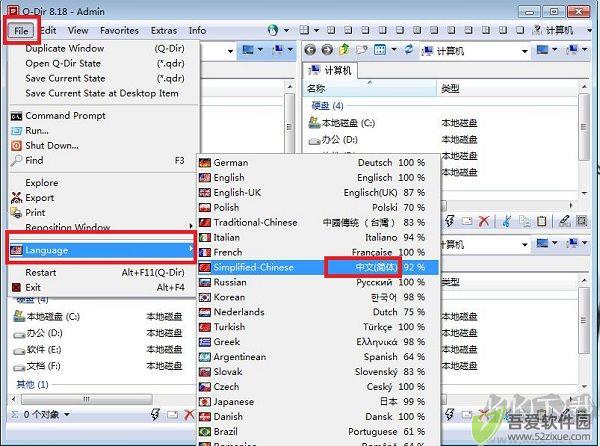Screen dimensions: 600x446
Task: Click the green up-folder icon
Action: point(344,49)
